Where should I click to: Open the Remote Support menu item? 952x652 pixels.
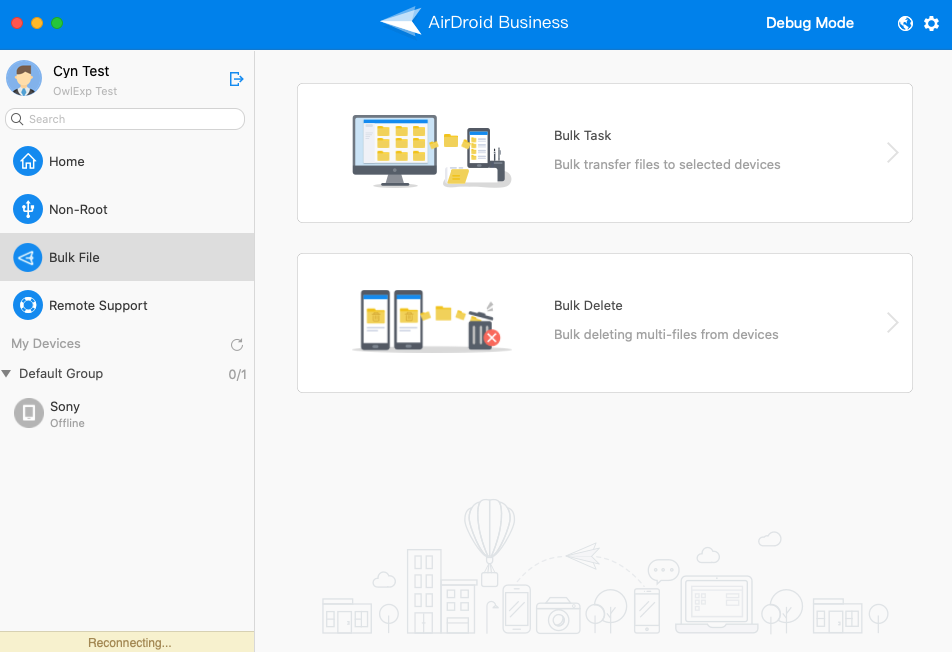tap(127, 305)
